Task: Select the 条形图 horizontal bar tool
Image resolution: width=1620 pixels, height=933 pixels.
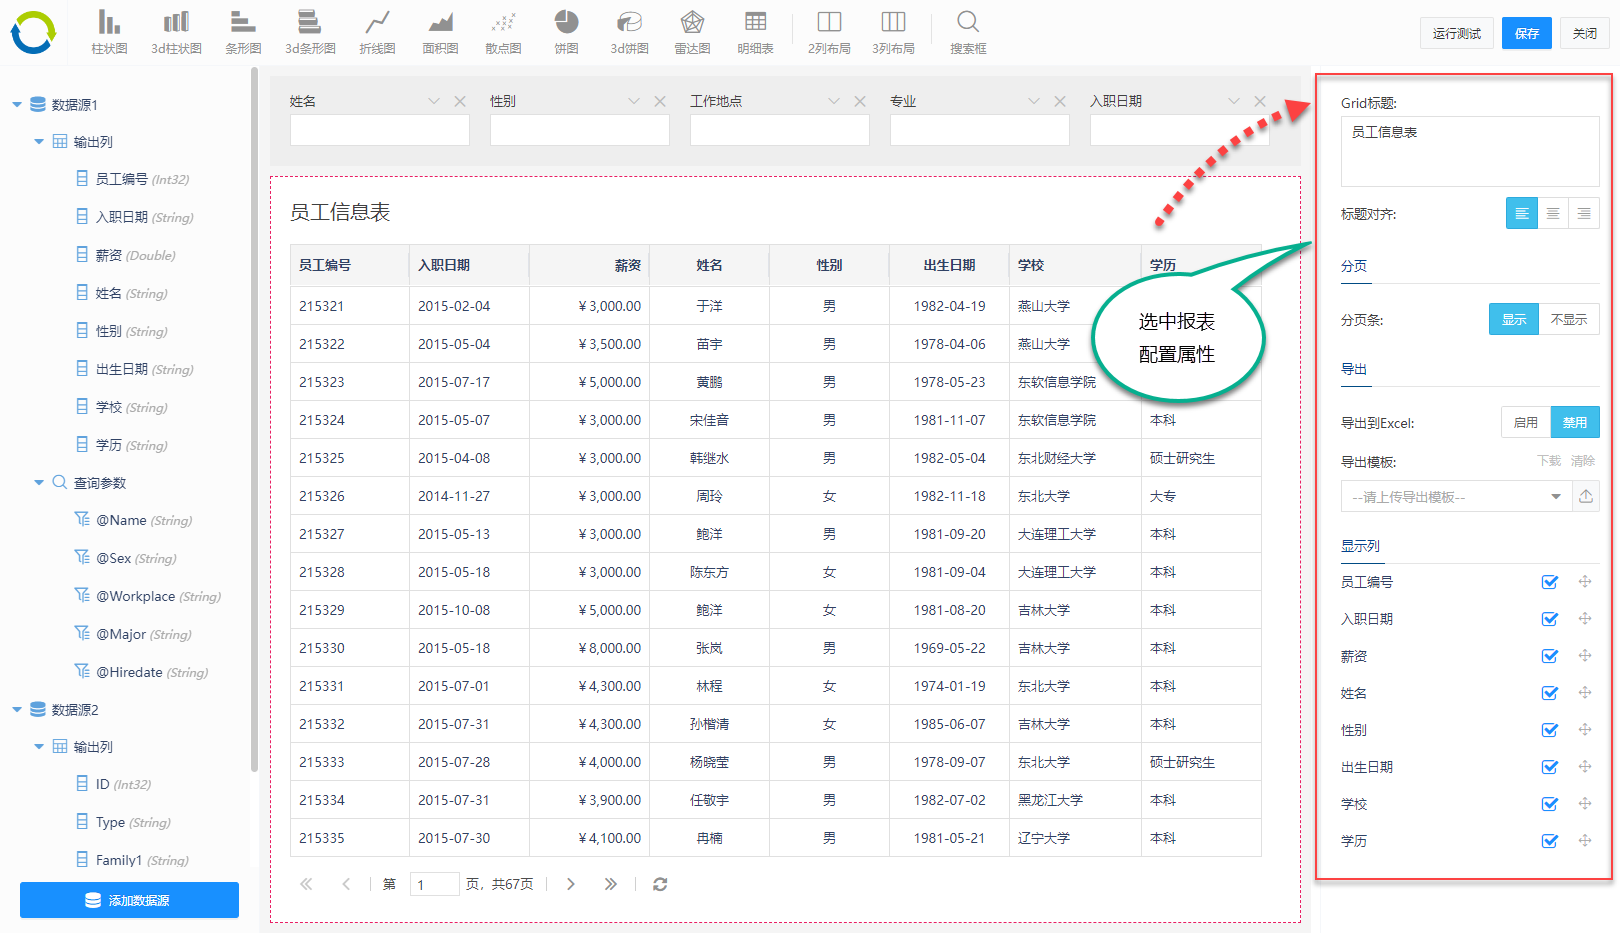Action: [243, 32]
